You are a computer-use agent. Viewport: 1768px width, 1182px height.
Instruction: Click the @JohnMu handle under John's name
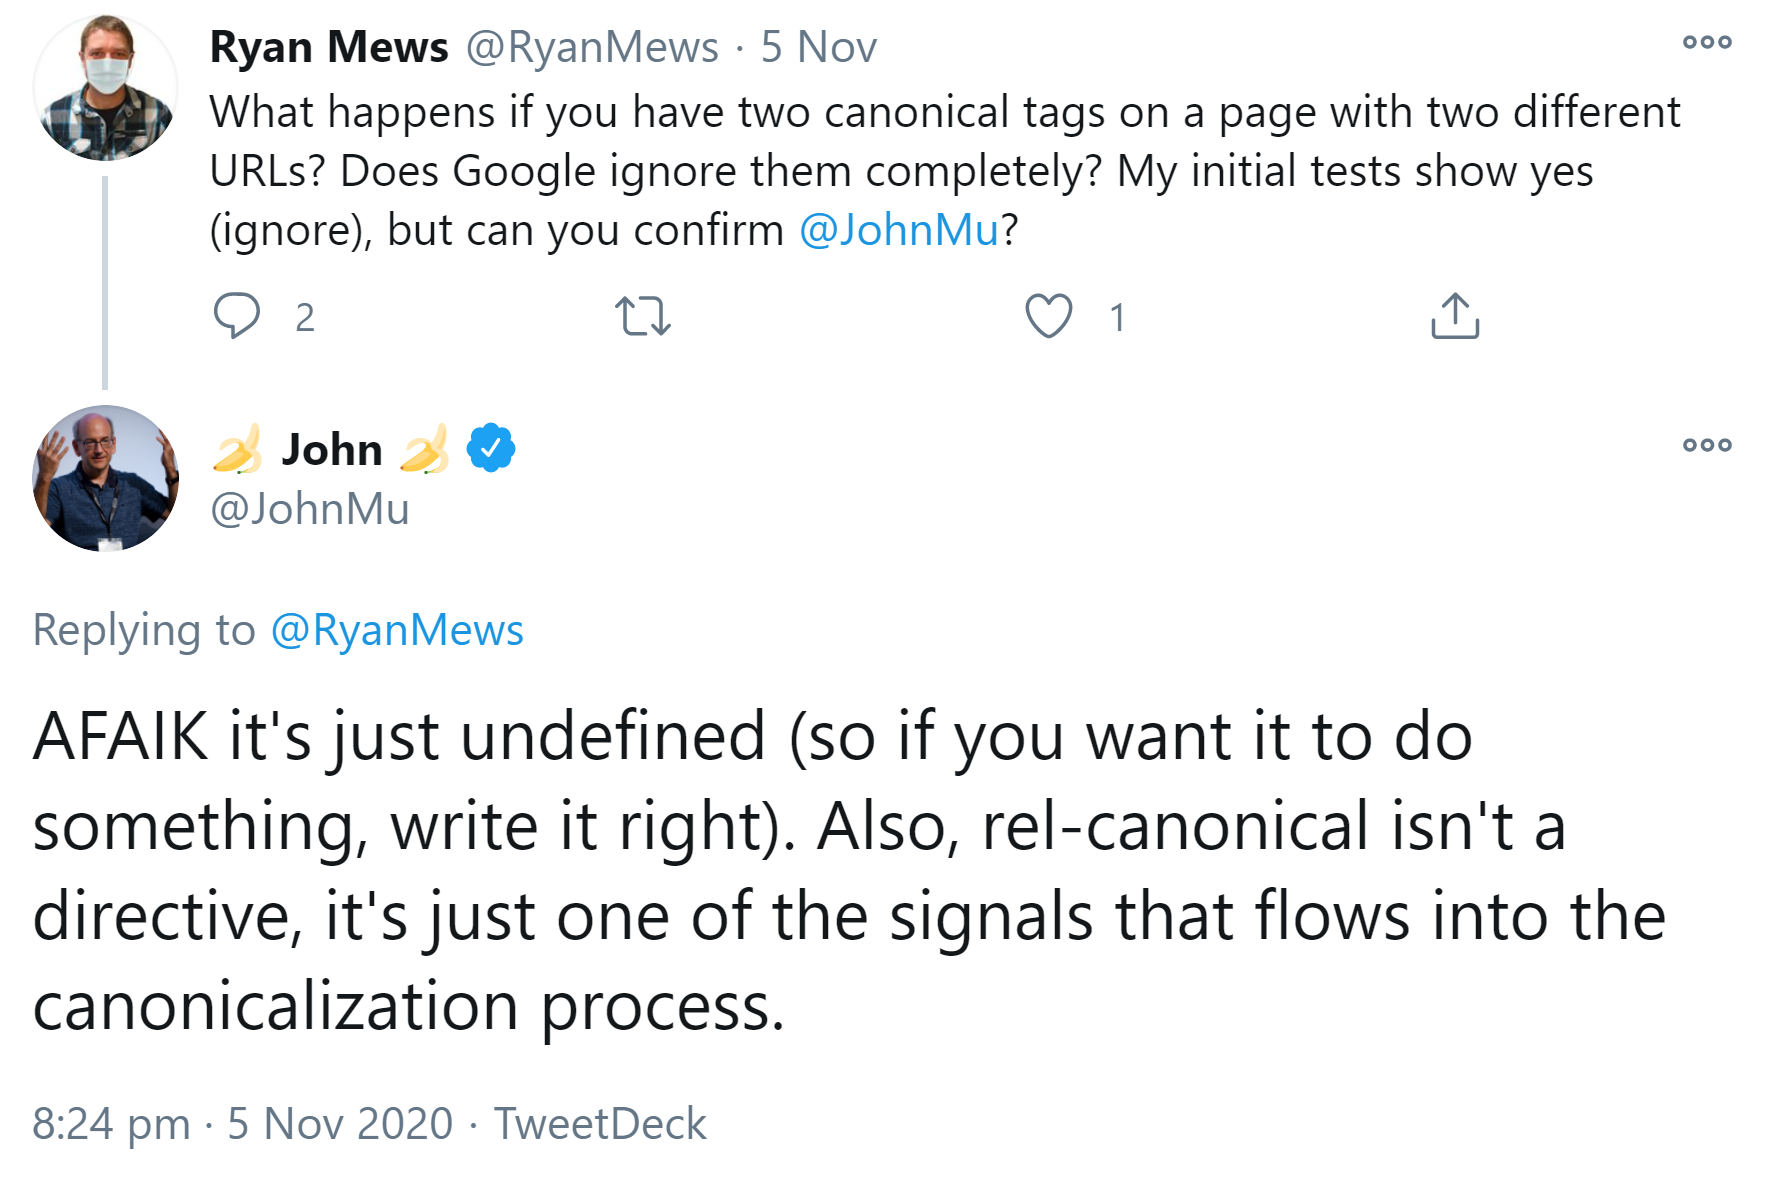(x=310, y=509)
